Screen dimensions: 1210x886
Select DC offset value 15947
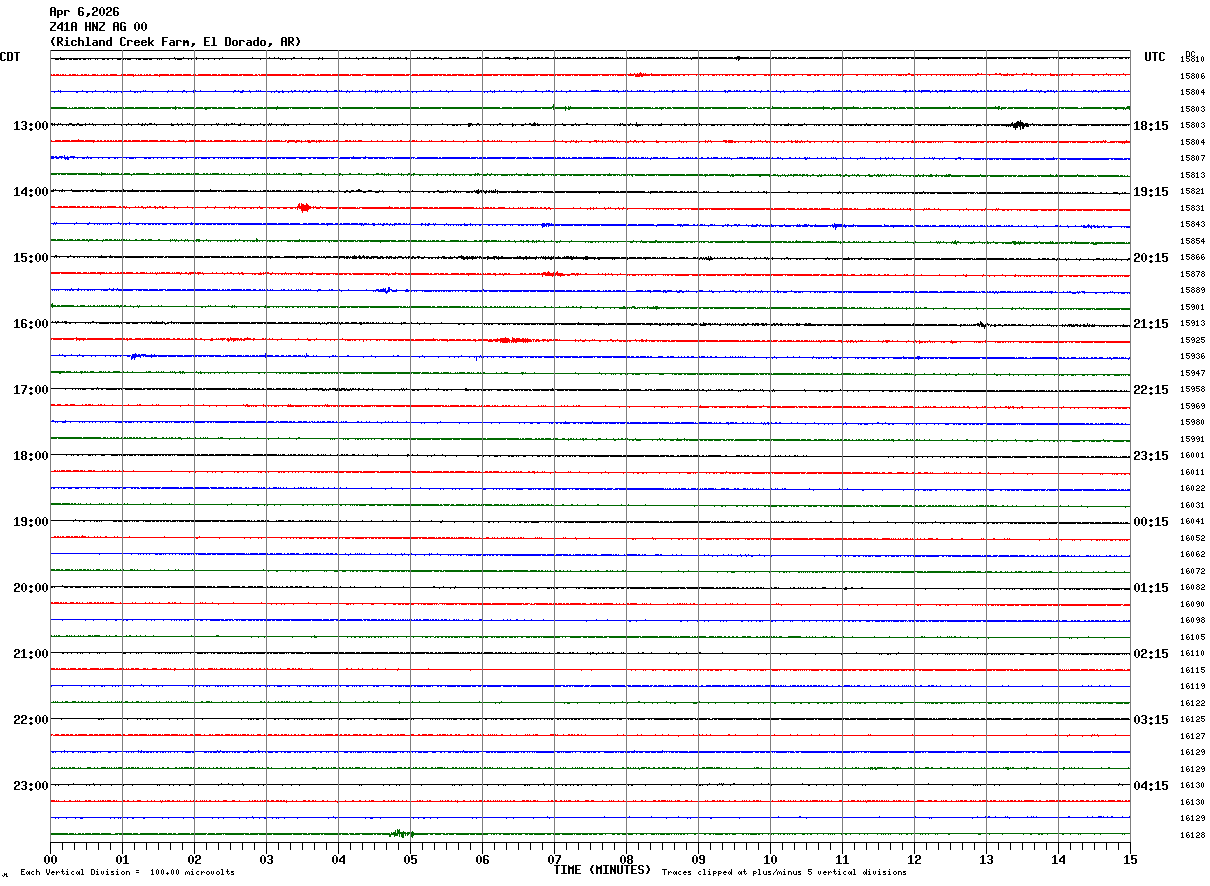click(x=1192, y=373)
